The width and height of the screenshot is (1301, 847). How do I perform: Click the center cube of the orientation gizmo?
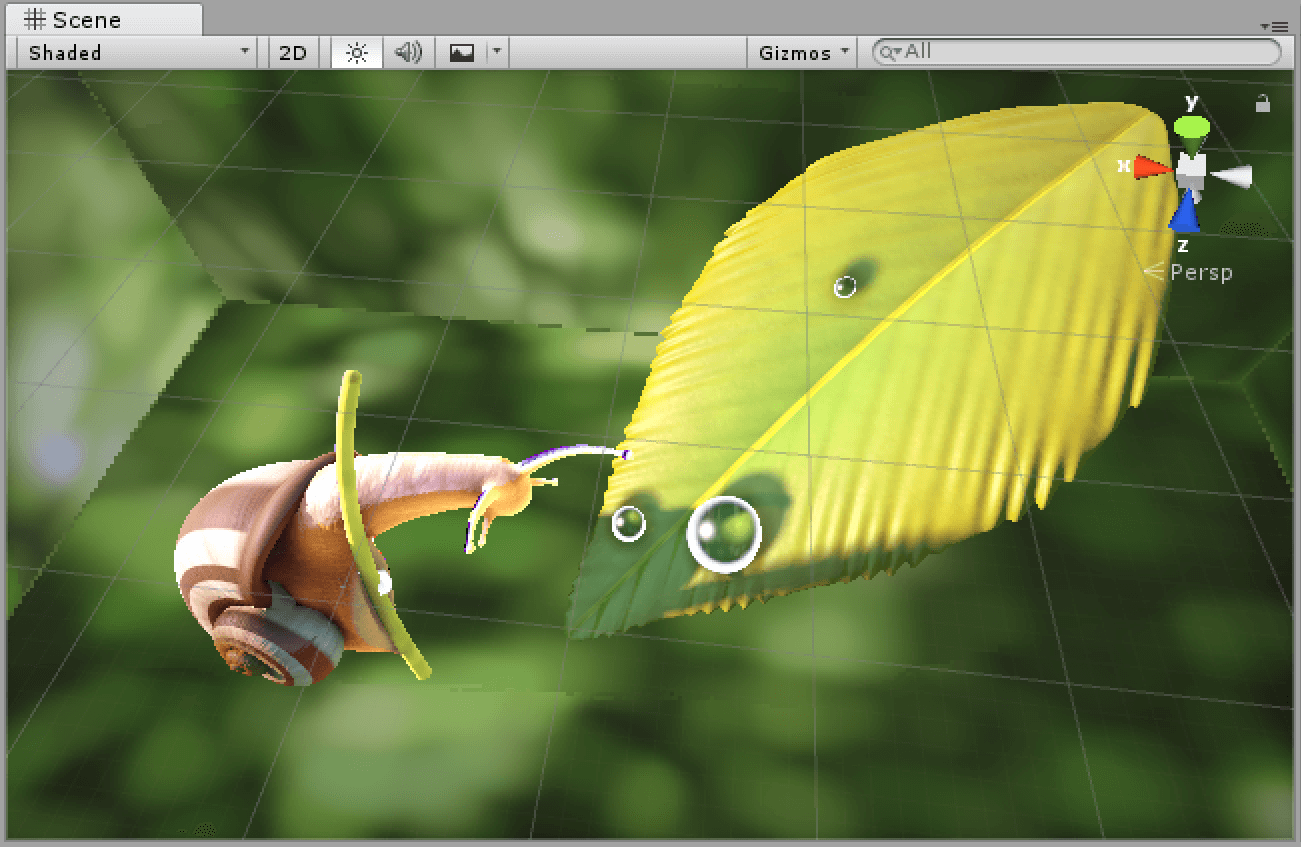1190,172
